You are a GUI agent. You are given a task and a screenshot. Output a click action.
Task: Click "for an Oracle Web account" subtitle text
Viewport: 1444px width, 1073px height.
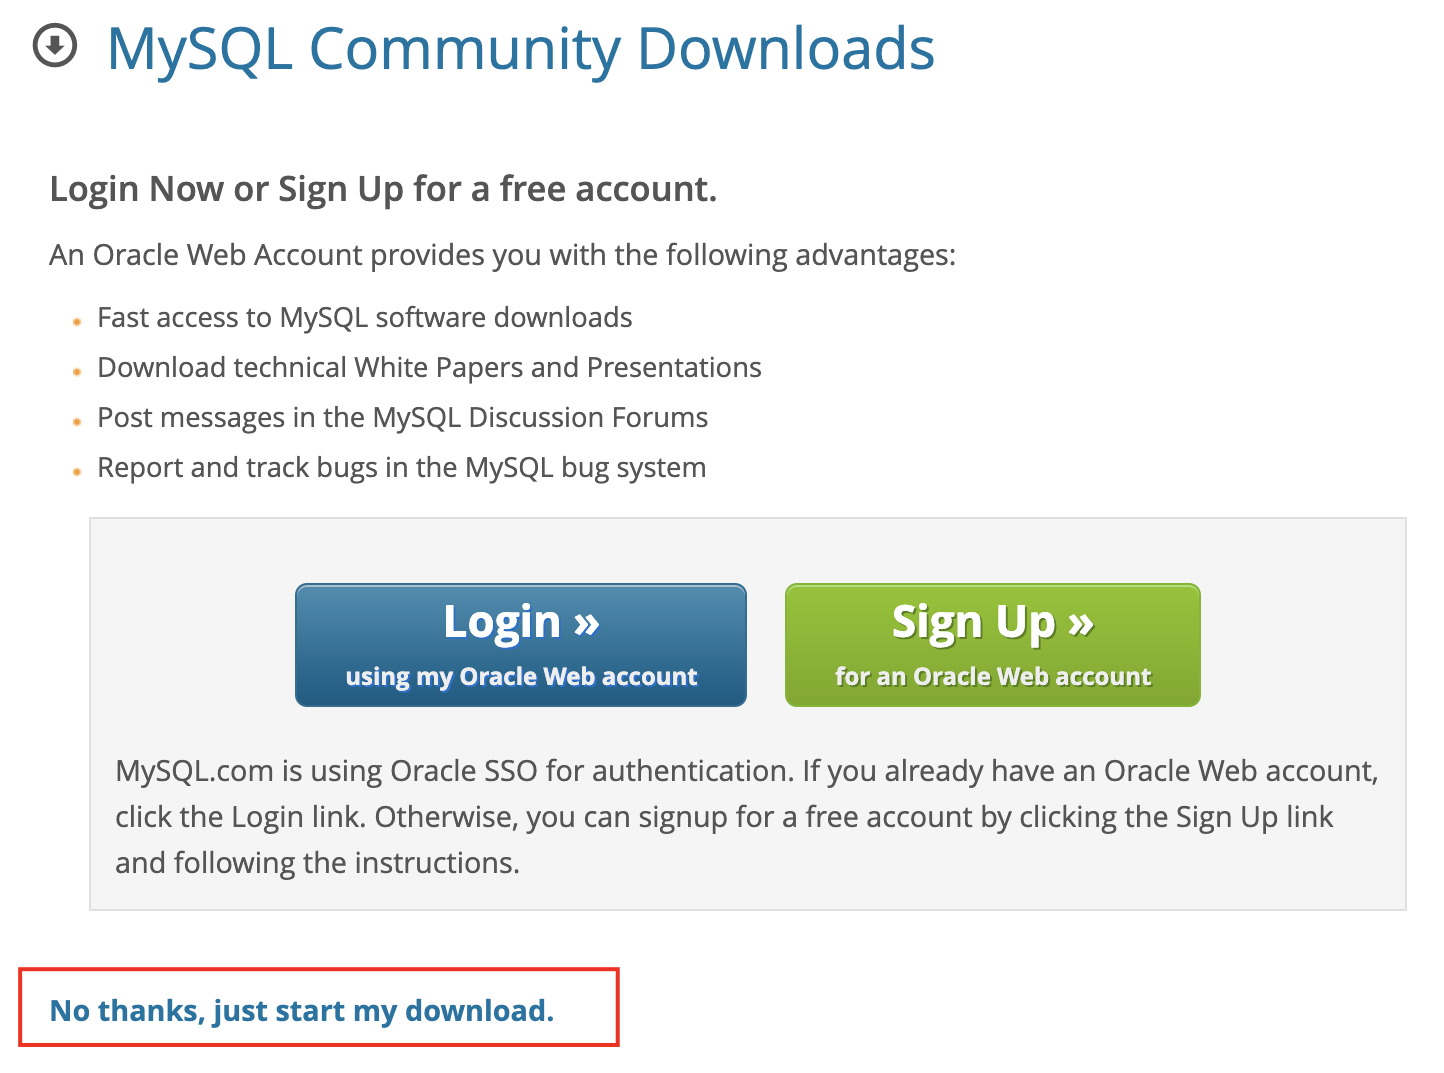coord(992,676)
